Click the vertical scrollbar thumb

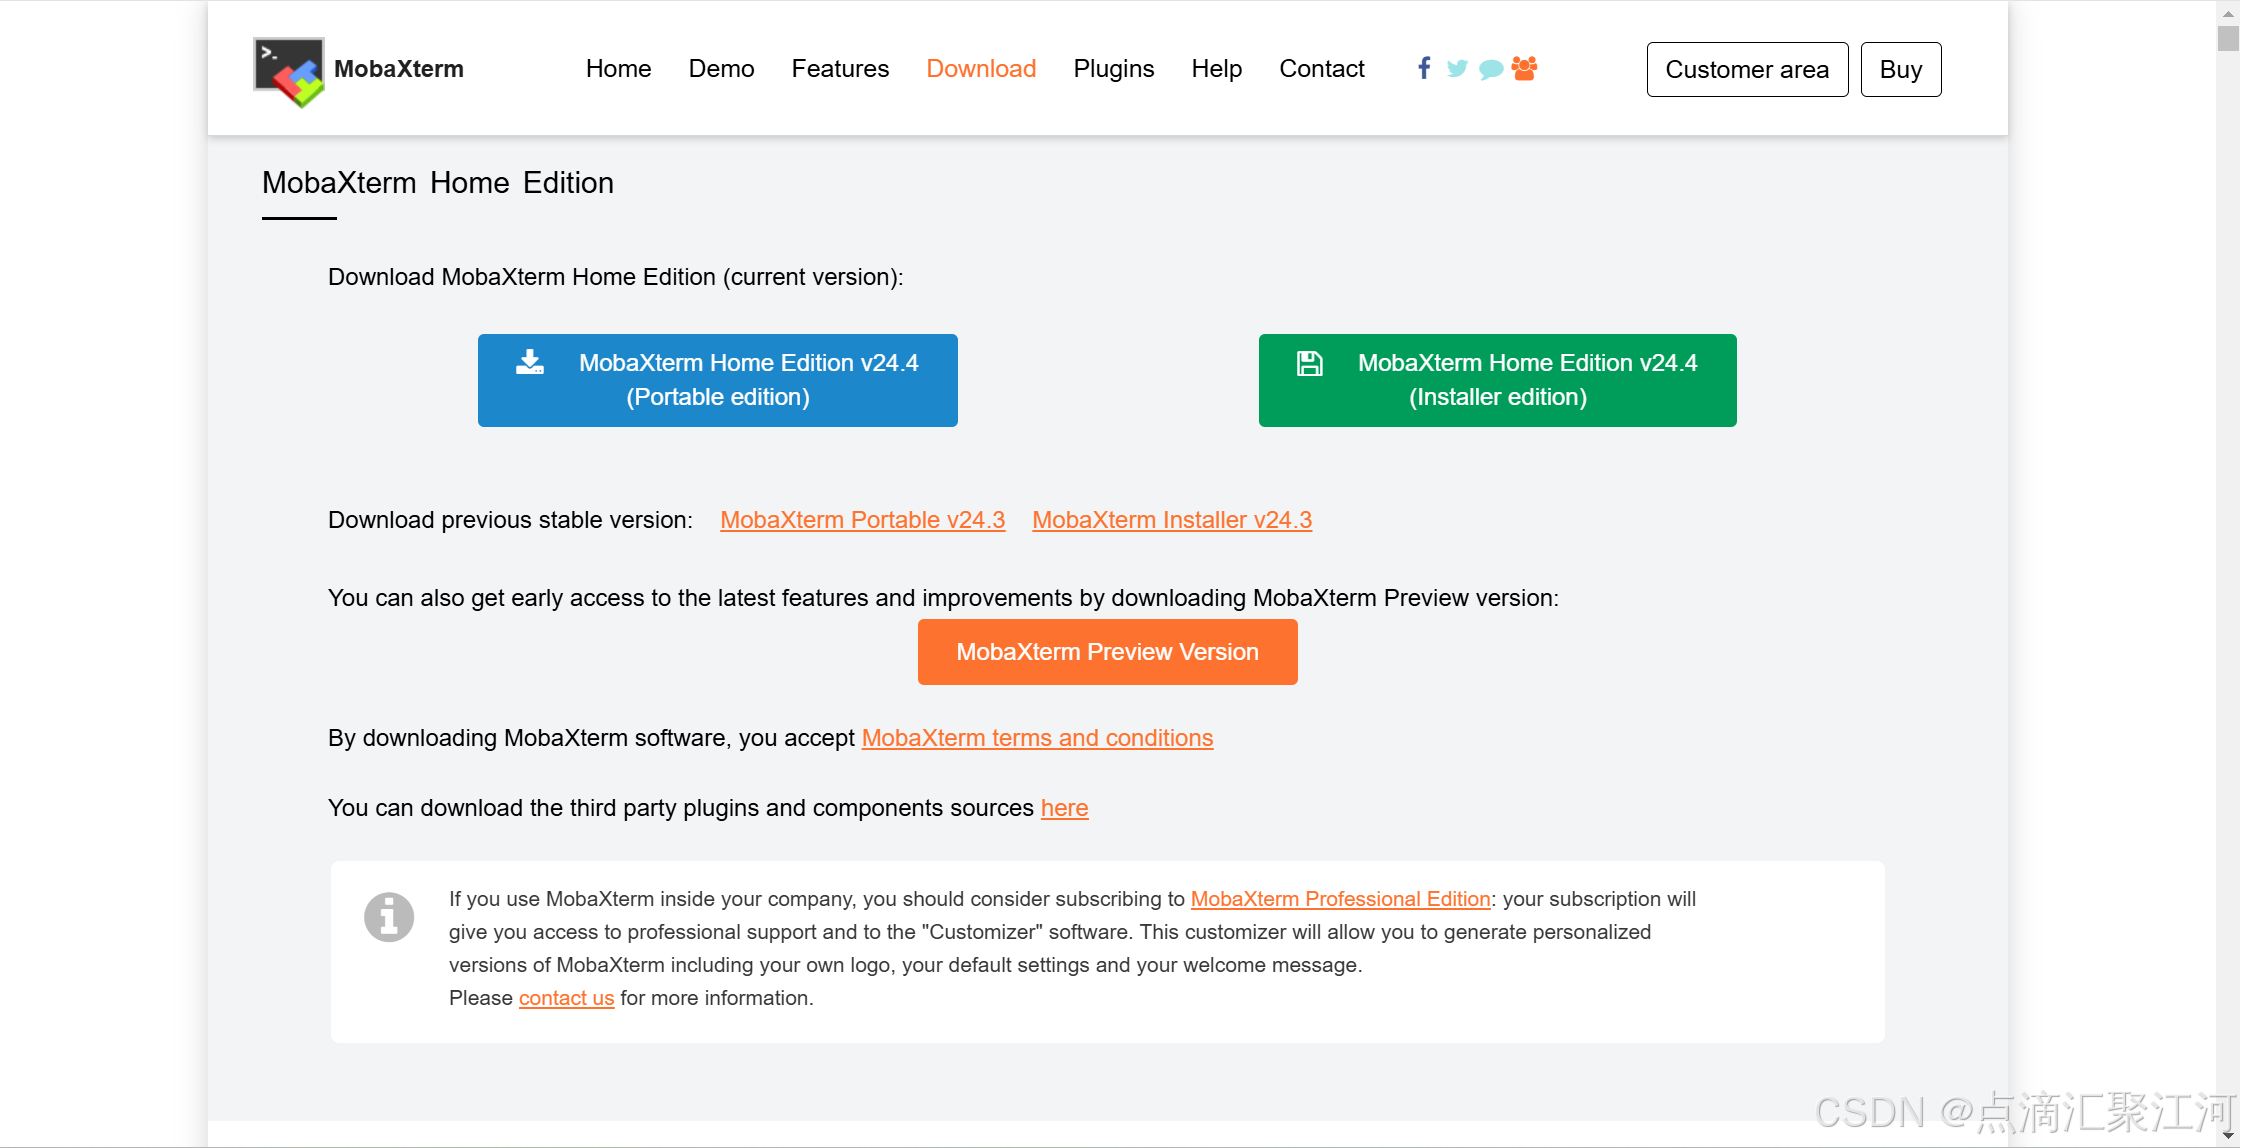point(2228,39)
